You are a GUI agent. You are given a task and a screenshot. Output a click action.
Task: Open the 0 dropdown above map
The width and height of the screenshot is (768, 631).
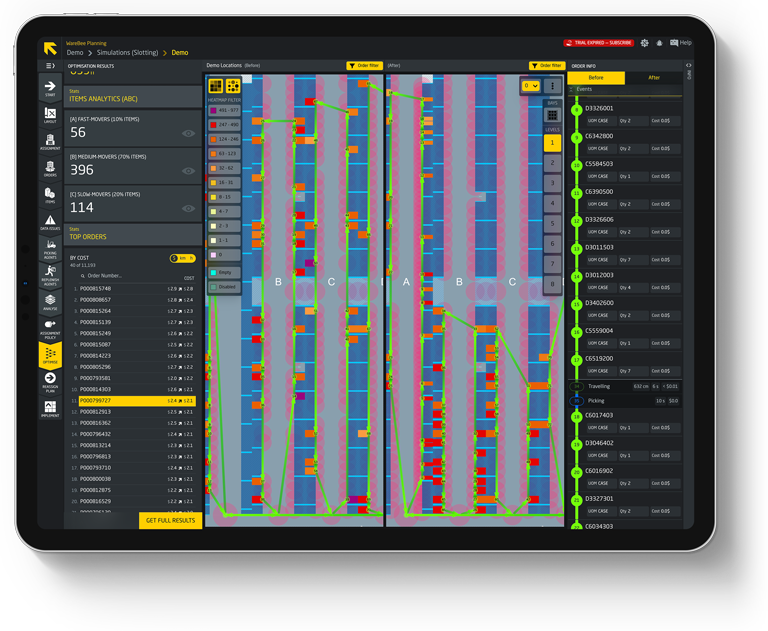coord(530,86)
